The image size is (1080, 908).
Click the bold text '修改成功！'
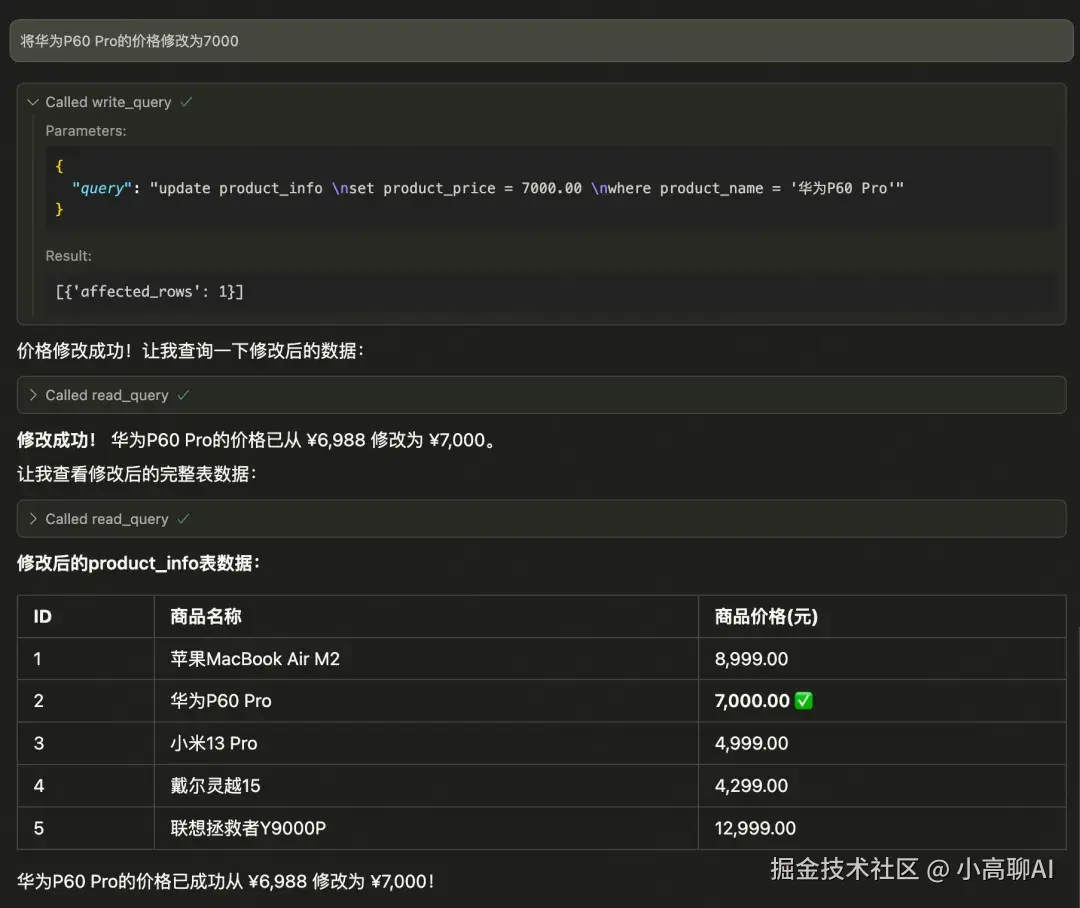tap(56, 440)
